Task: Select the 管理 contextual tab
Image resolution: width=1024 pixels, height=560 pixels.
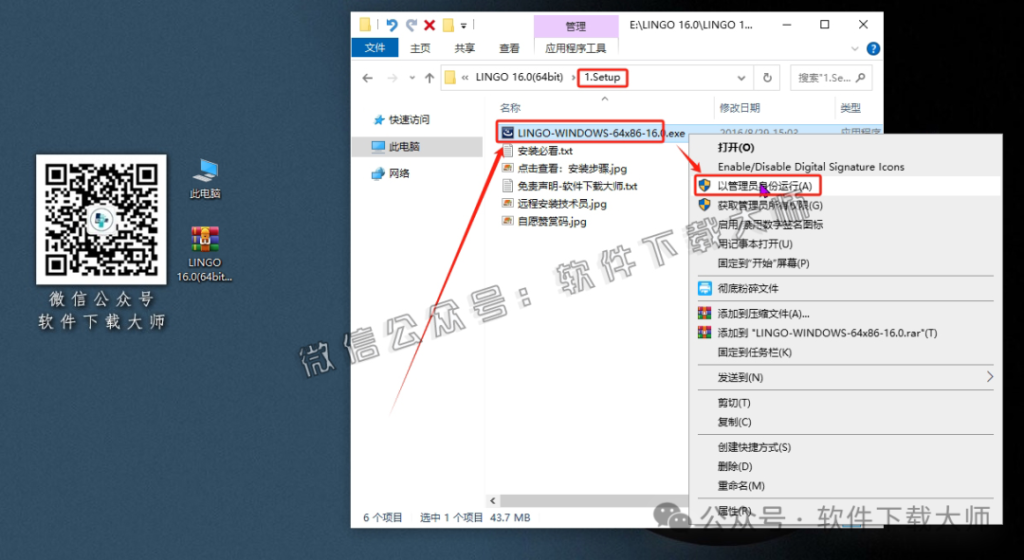Action: click(x=575, y=26)
